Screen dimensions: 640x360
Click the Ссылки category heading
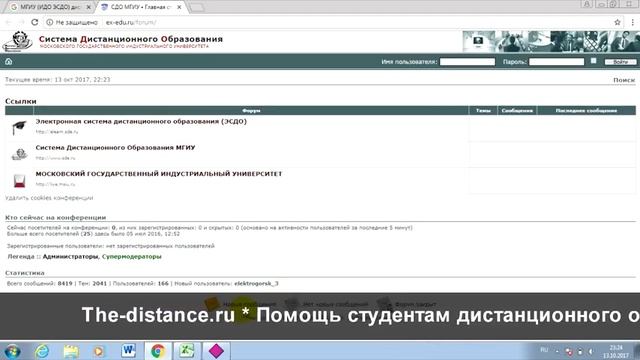[x=21, y=101]
